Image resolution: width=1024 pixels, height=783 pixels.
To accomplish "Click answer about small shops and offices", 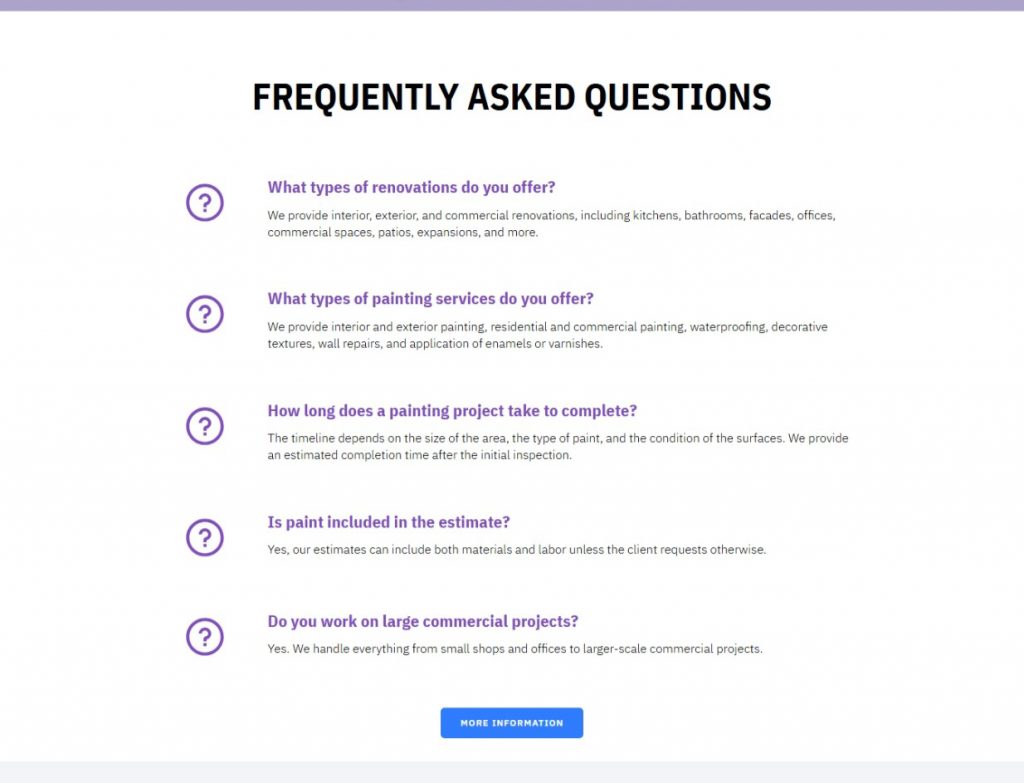I will click(514, 649).
